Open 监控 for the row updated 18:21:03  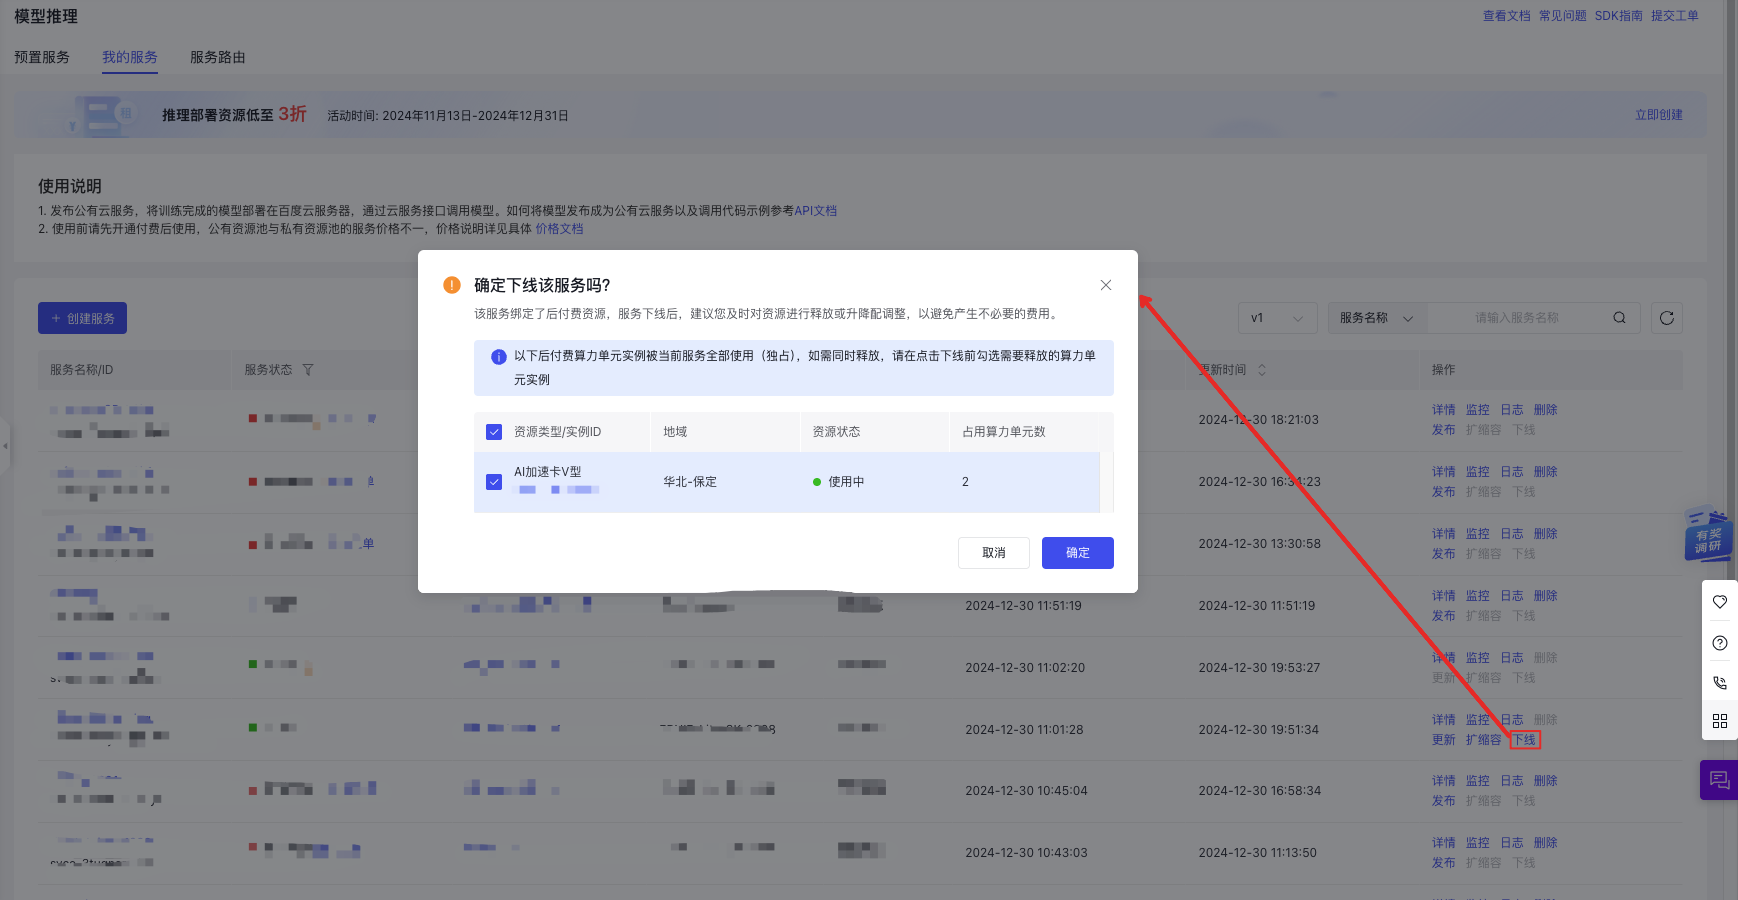click(1477, 410)
